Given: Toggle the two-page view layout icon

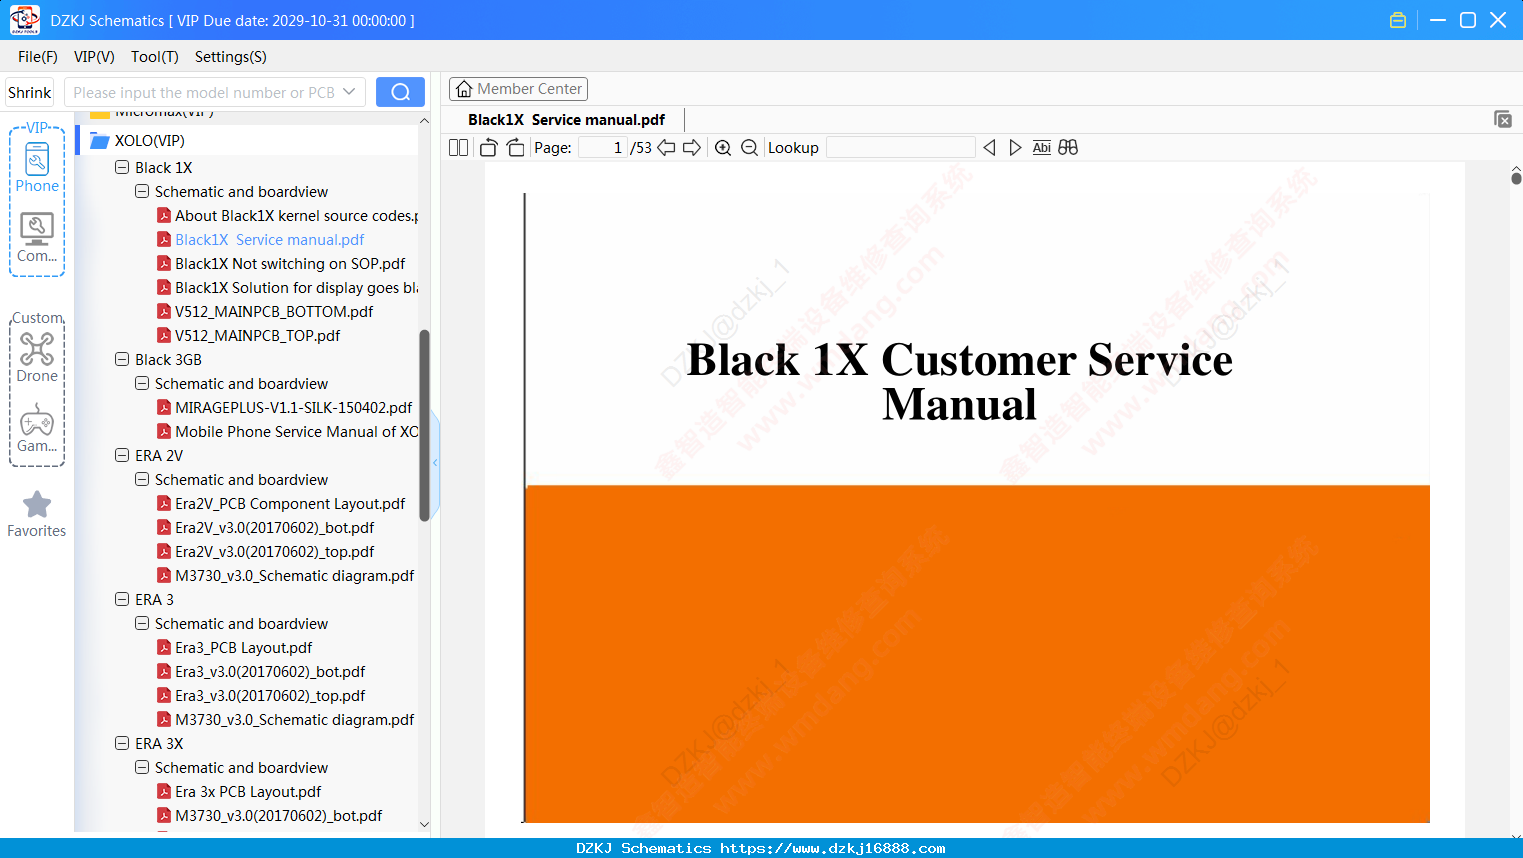Looking at the screenshot, I should pyautogui.click(x=458, y=148).
